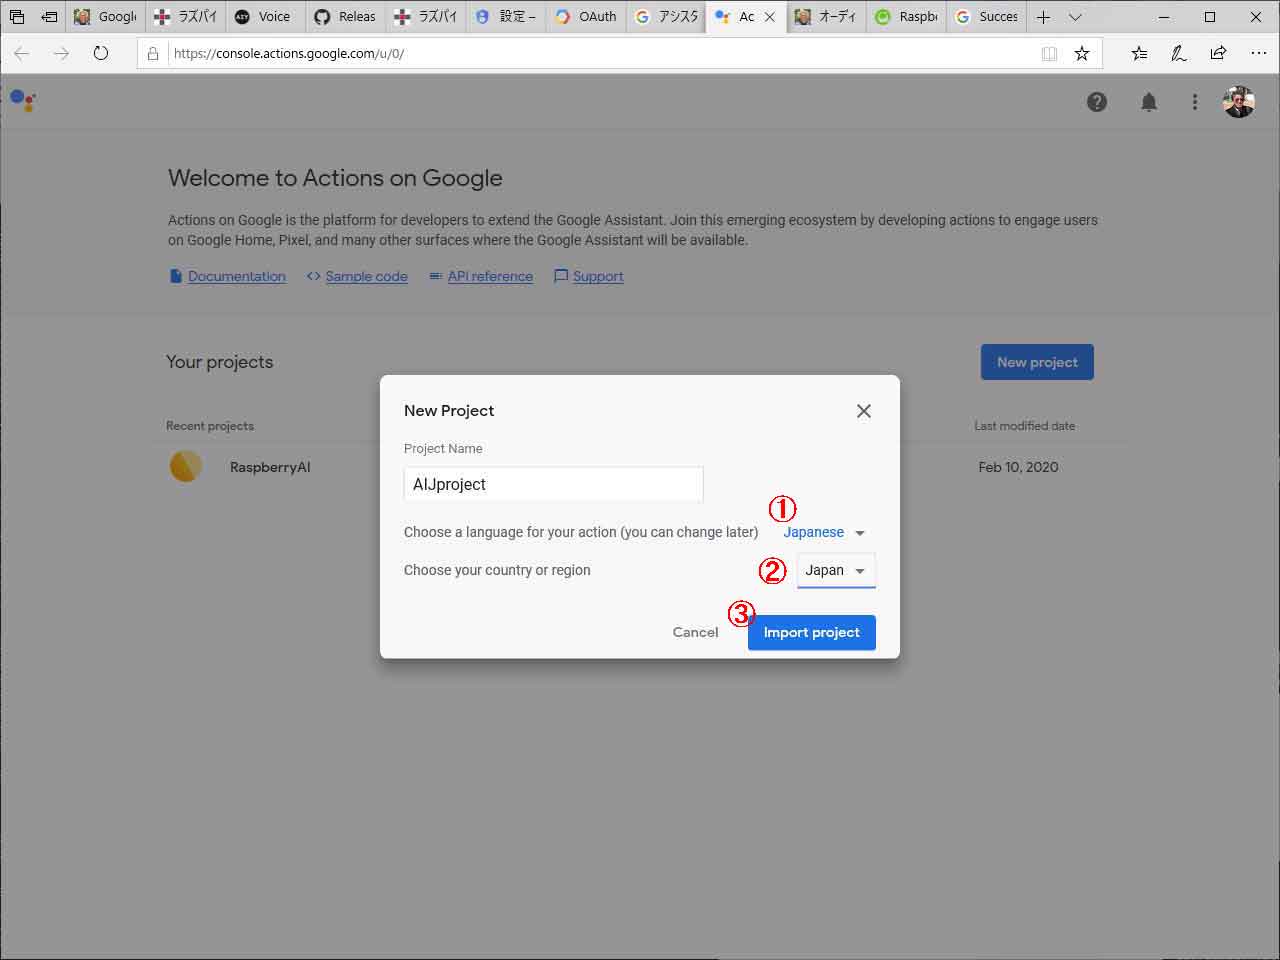Click the Google Assistant logo
This screenshot has width=1280, height=960.
click(x=23, y=100)
